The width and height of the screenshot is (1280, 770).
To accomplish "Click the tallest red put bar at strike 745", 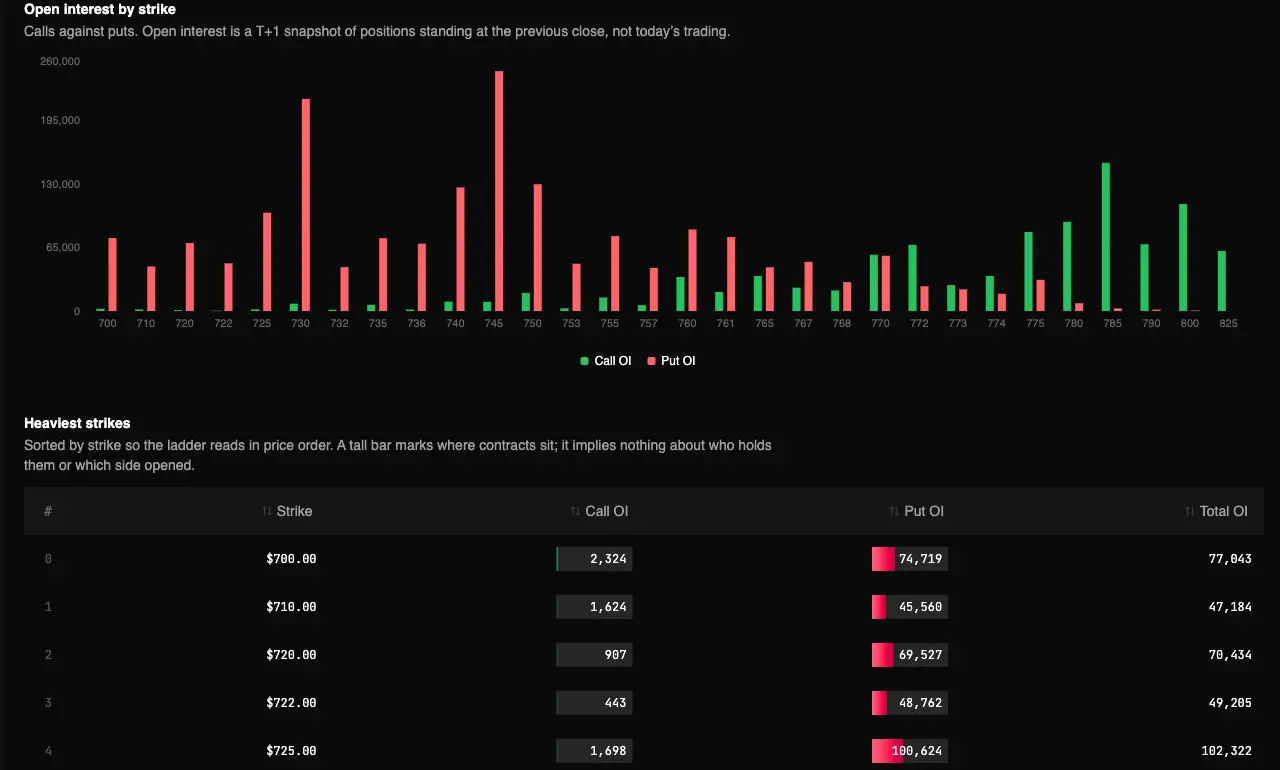I will 499,191.
